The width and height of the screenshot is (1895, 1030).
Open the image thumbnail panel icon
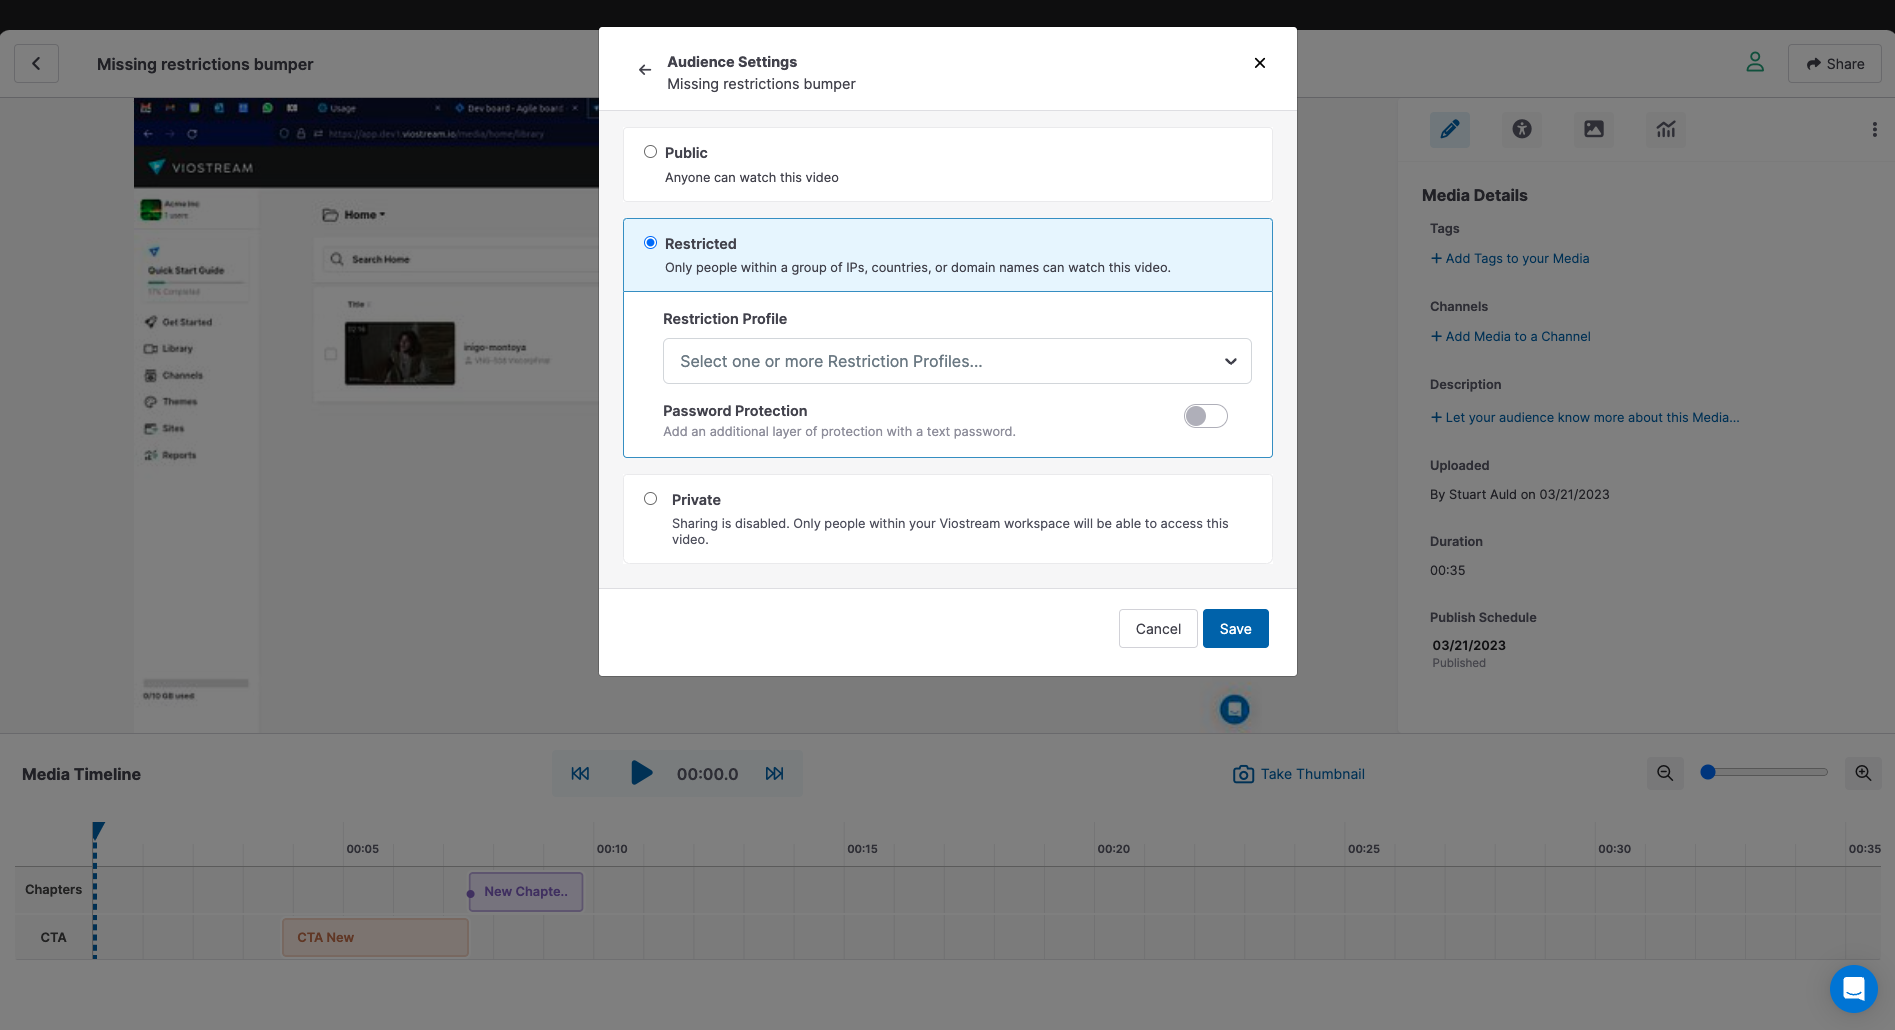pyautogui.click(x=1594, y=129)
